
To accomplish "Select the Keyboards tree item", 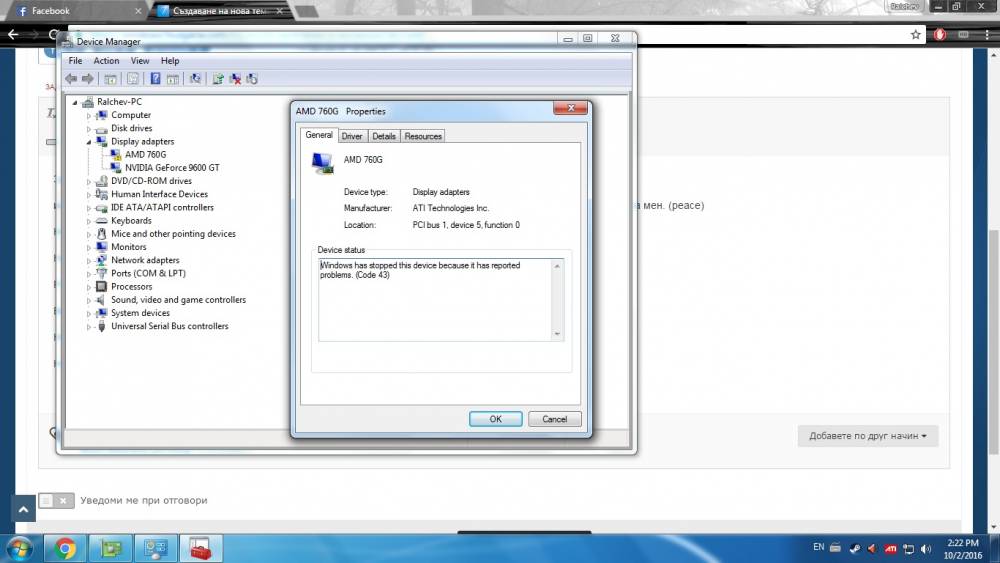I will click(x=131, y=221).
